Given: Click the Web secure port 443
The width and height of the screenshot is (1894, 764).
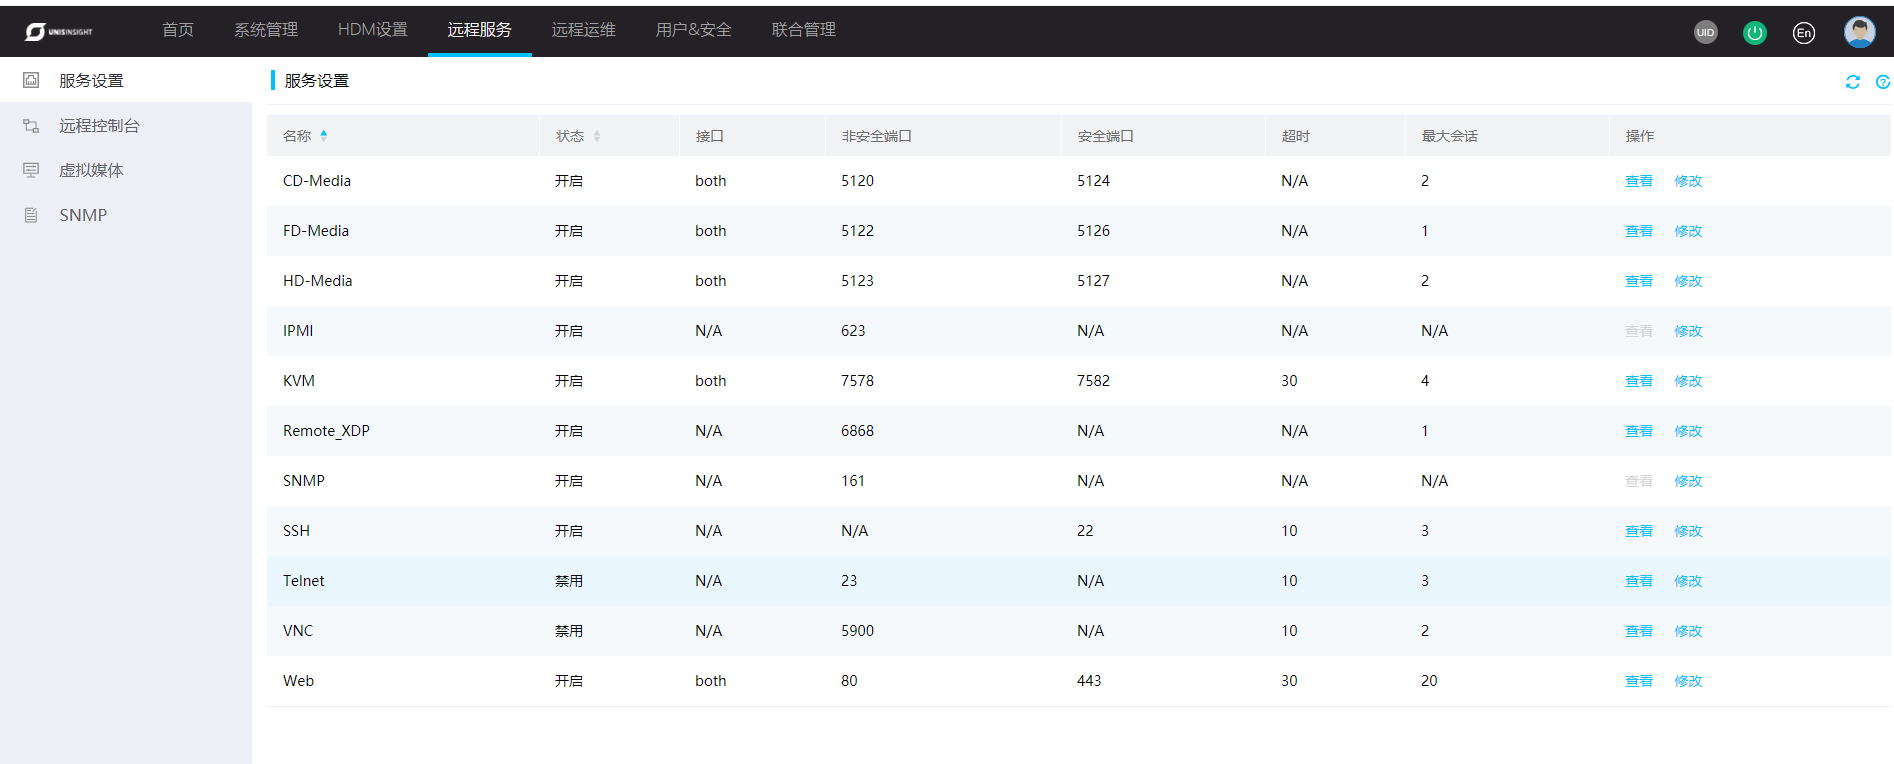Looking at the screenshot, I should (1089, 681).
